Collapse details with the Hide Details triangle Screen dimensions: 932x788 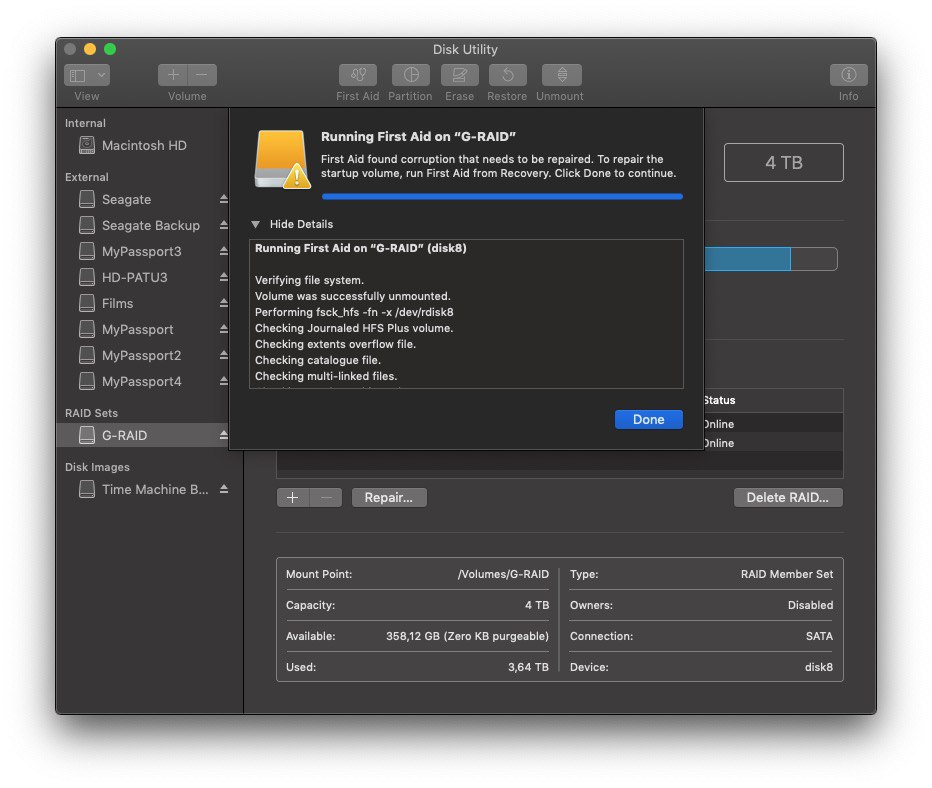256,225
